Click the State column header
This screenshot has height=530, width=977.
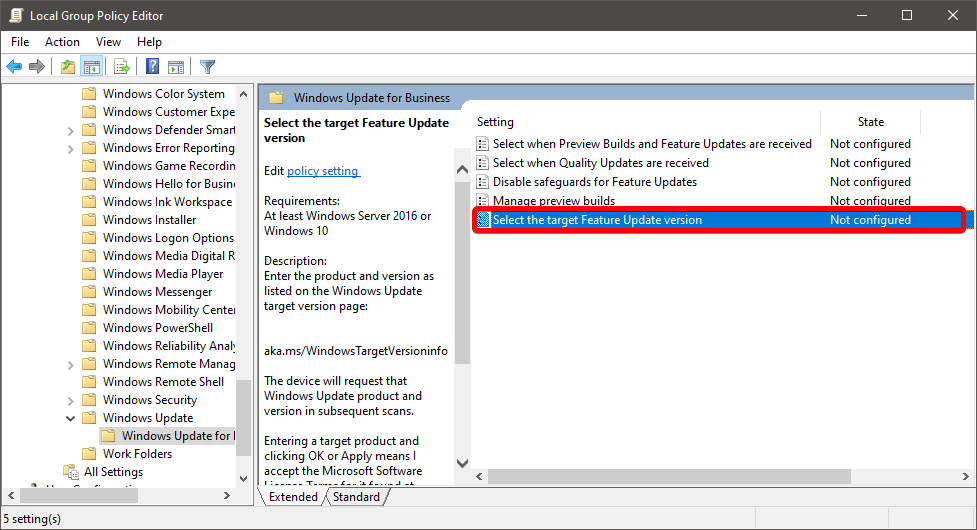click(x=870, y=122)
